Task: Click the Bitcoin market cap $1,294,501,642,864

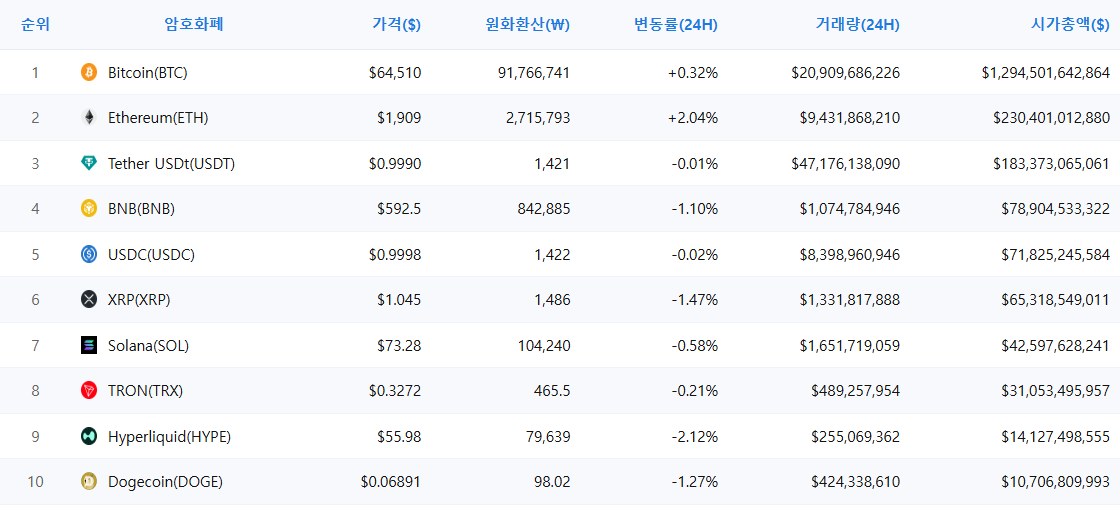Action: tap(1046, 72)
